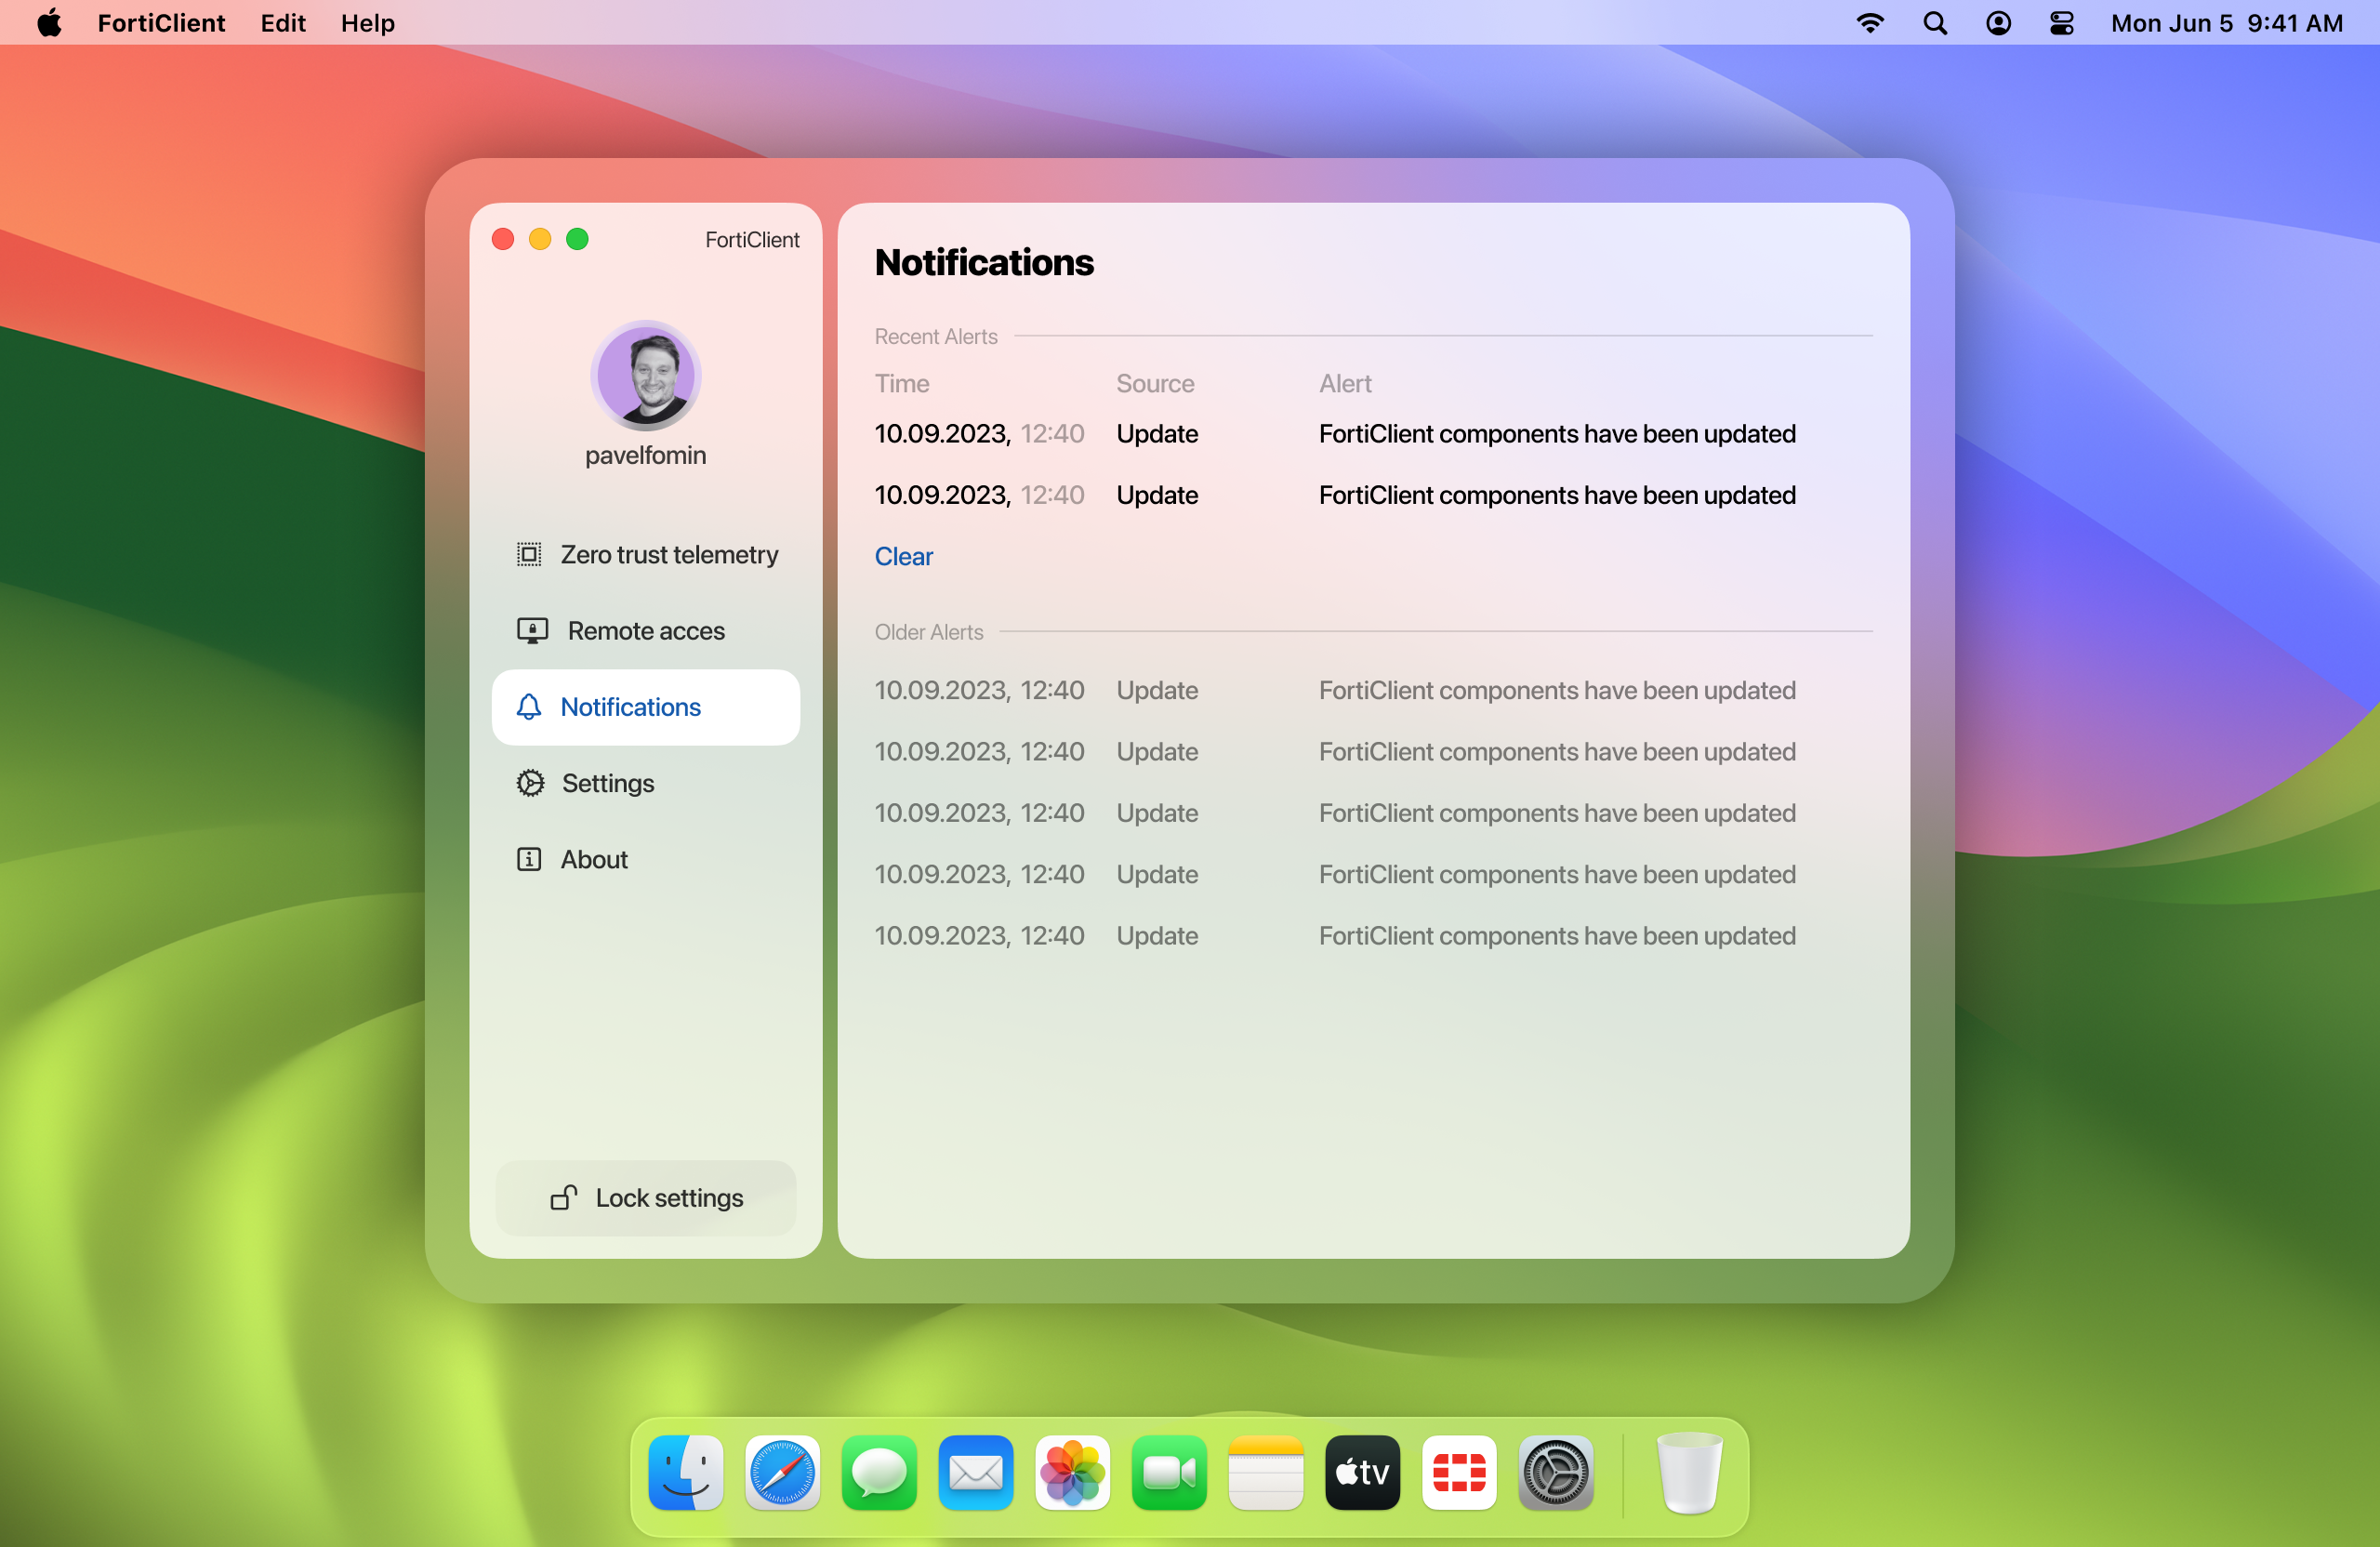Open Control Center in menu bar
The width and height of the screenshot is (2380, 1547).
2061,23
